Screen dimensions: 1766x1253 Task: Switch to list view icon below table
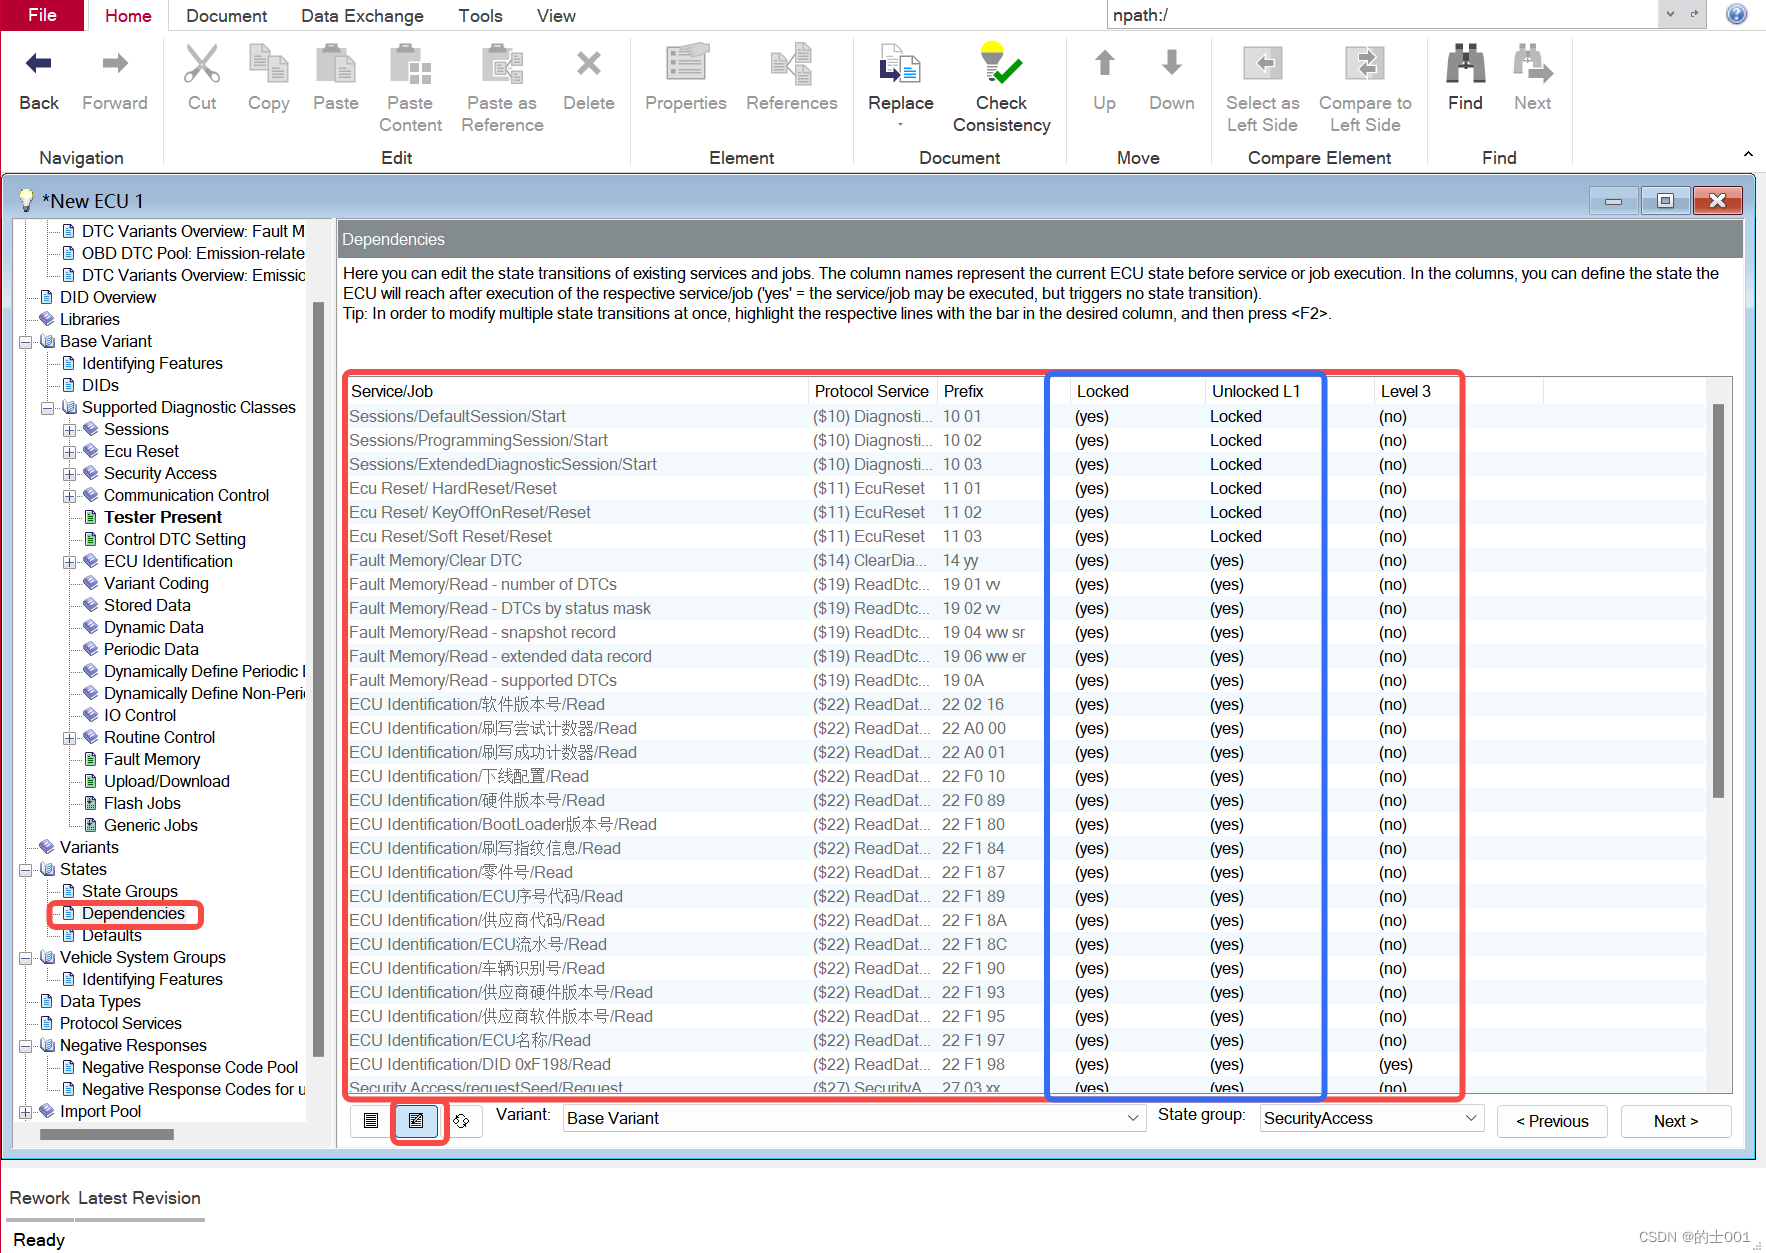[371, 1120]
